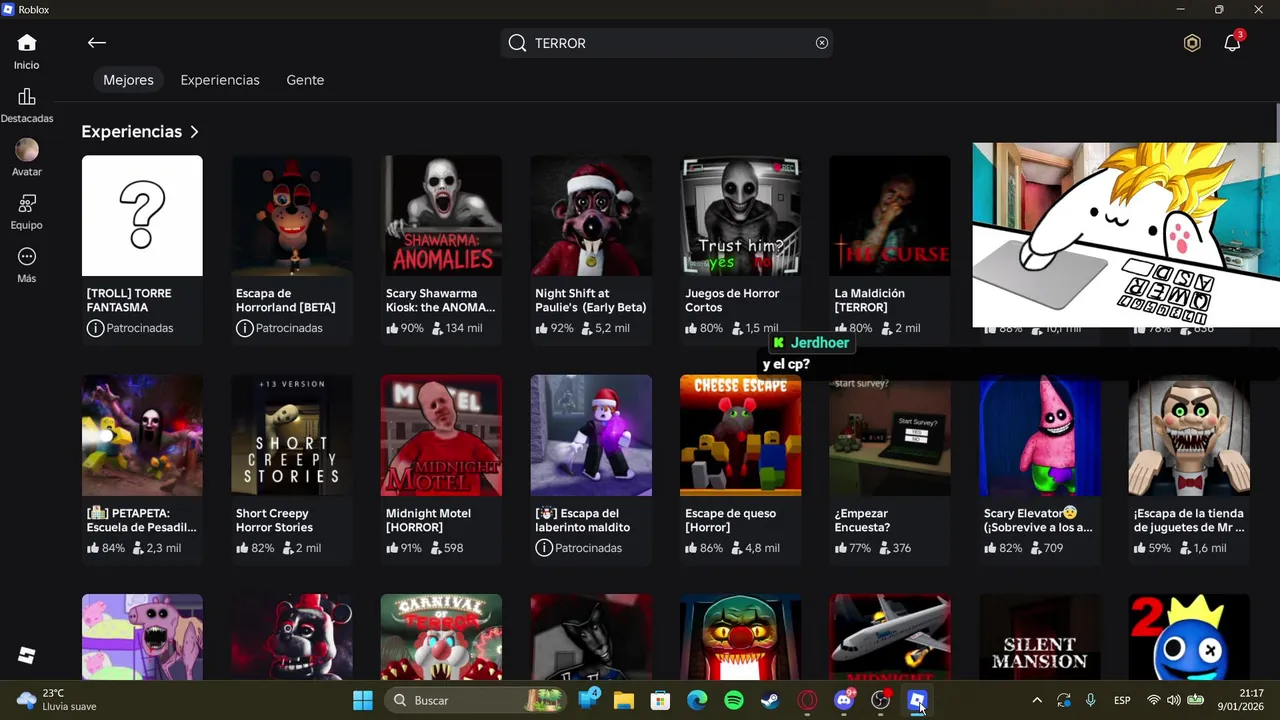This screenshot has width=1280, height=720.
Task: Open Robux balance icon
Action: click(1192, 43)
